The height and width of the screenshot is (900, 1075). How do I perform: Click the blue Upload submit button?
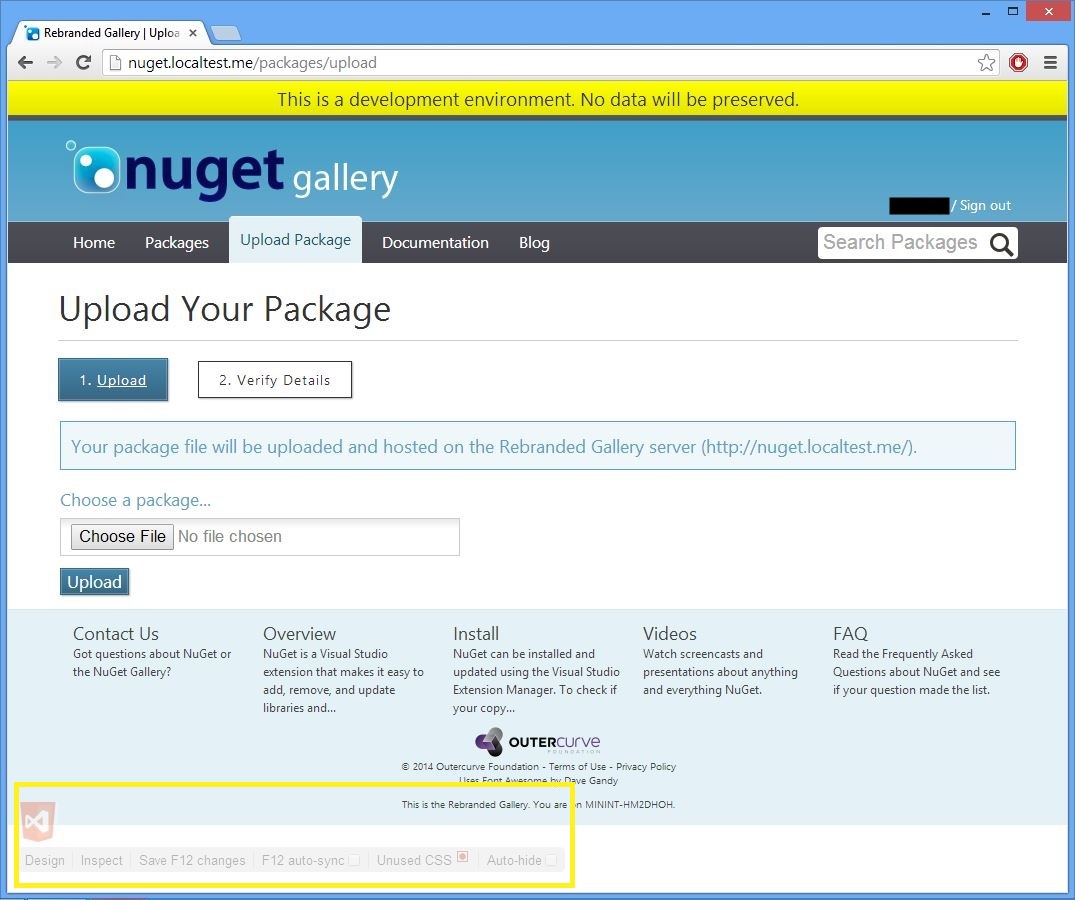[x=95, y=582]
